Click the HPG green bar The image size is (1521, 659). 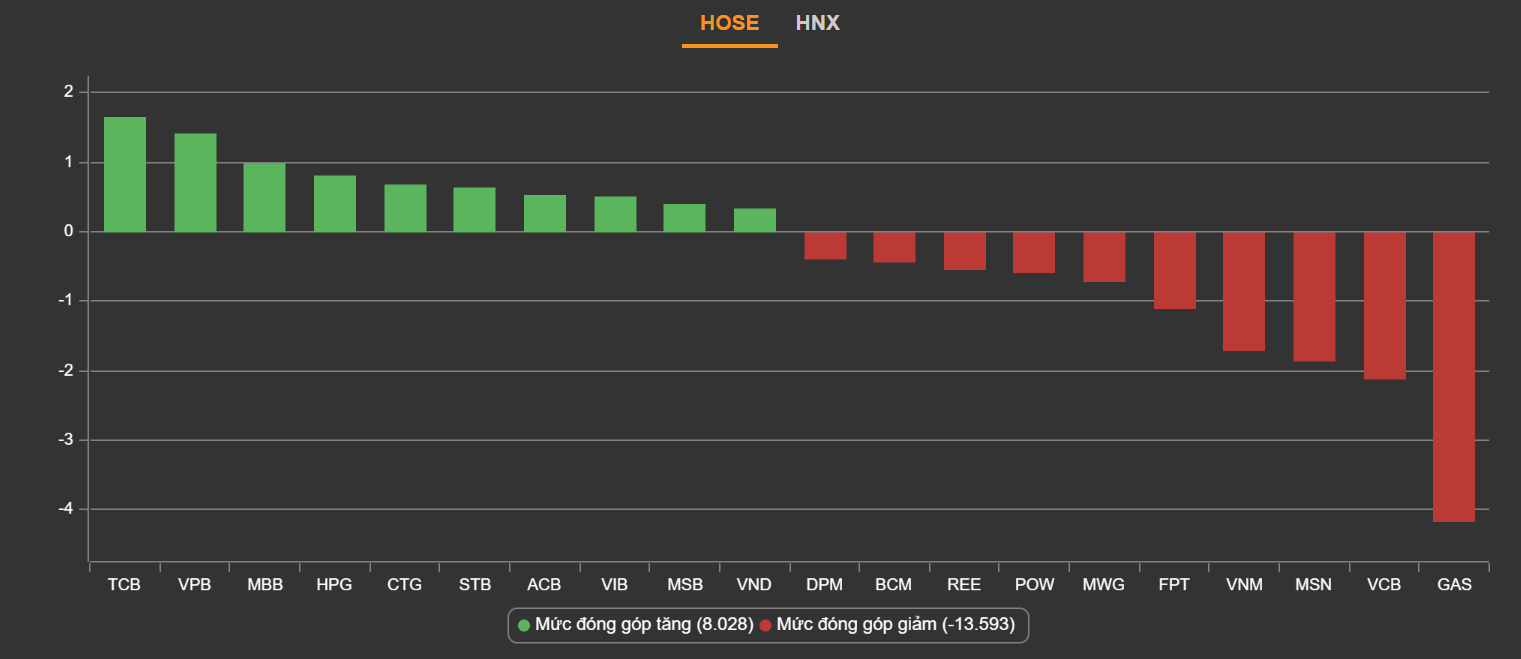335,204
